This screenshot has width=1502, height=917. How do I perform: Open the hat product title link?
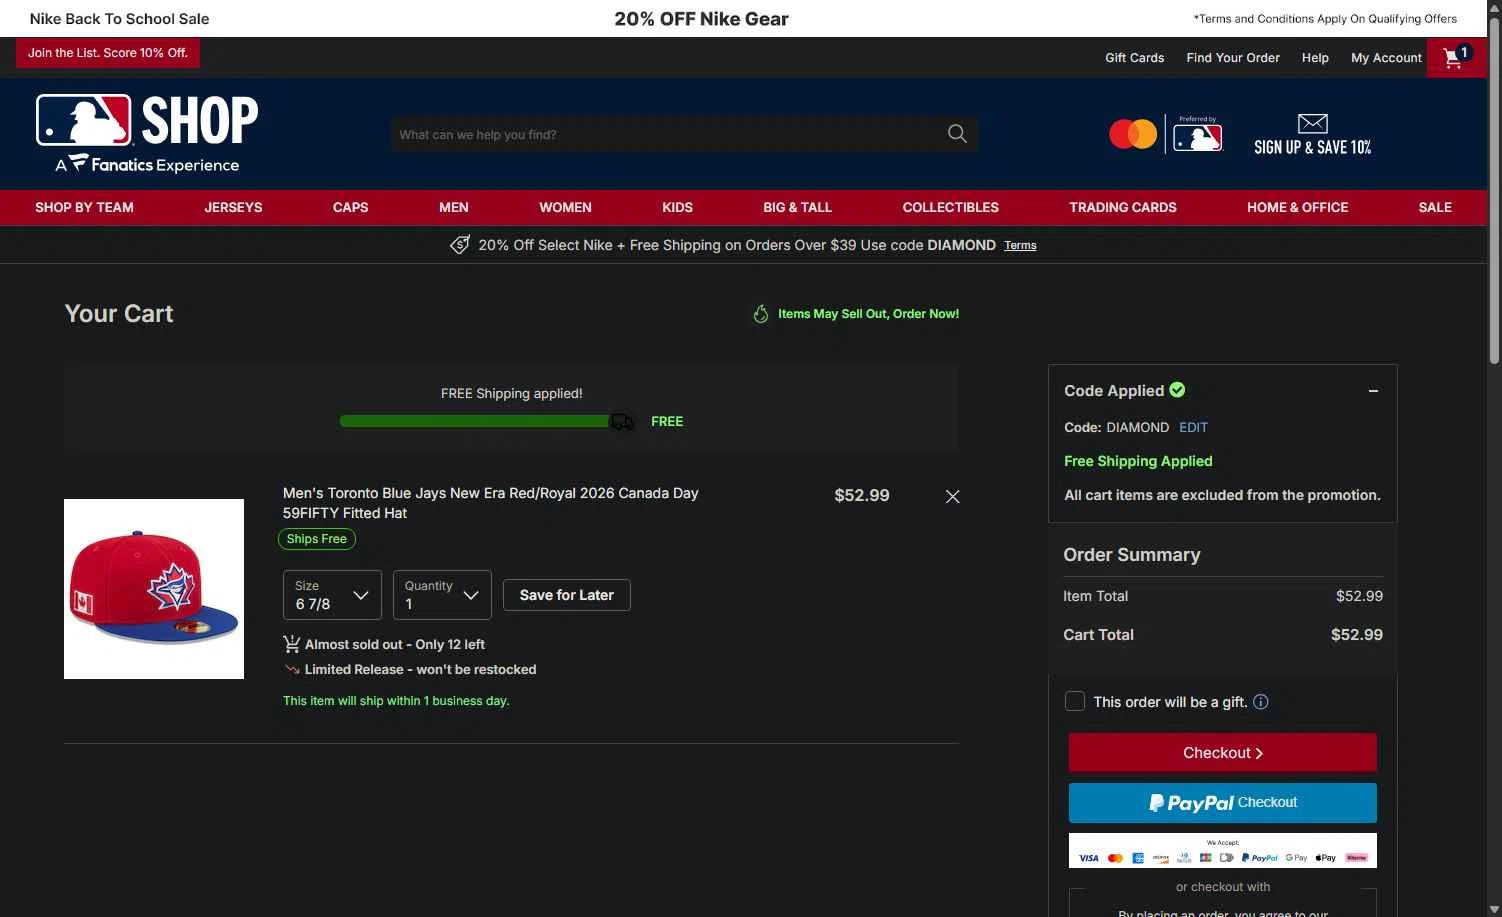click(490, 503)
